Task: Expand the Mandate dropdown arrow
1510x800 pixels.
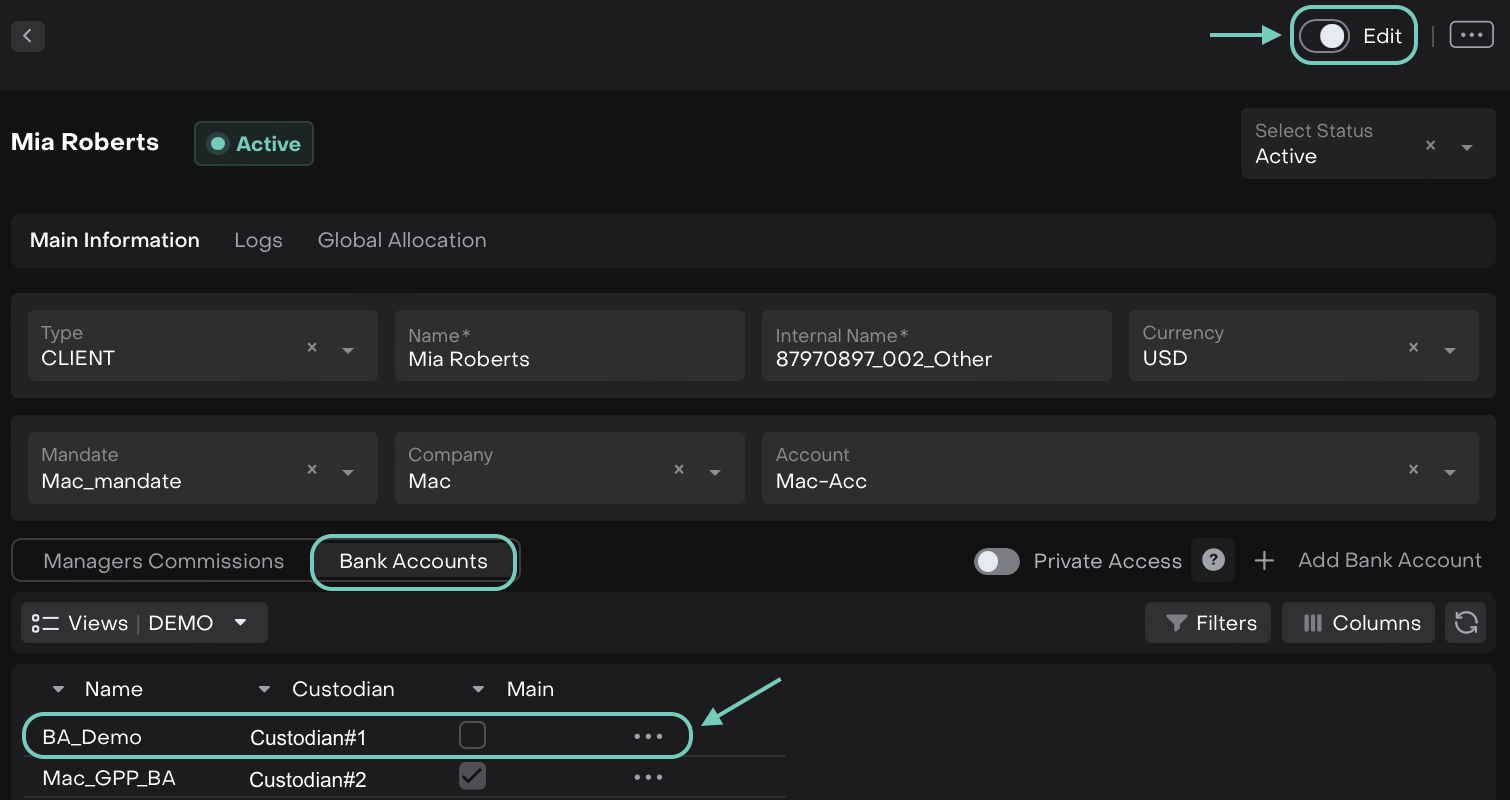Action: pyautogui.click(x=348, y=472)
